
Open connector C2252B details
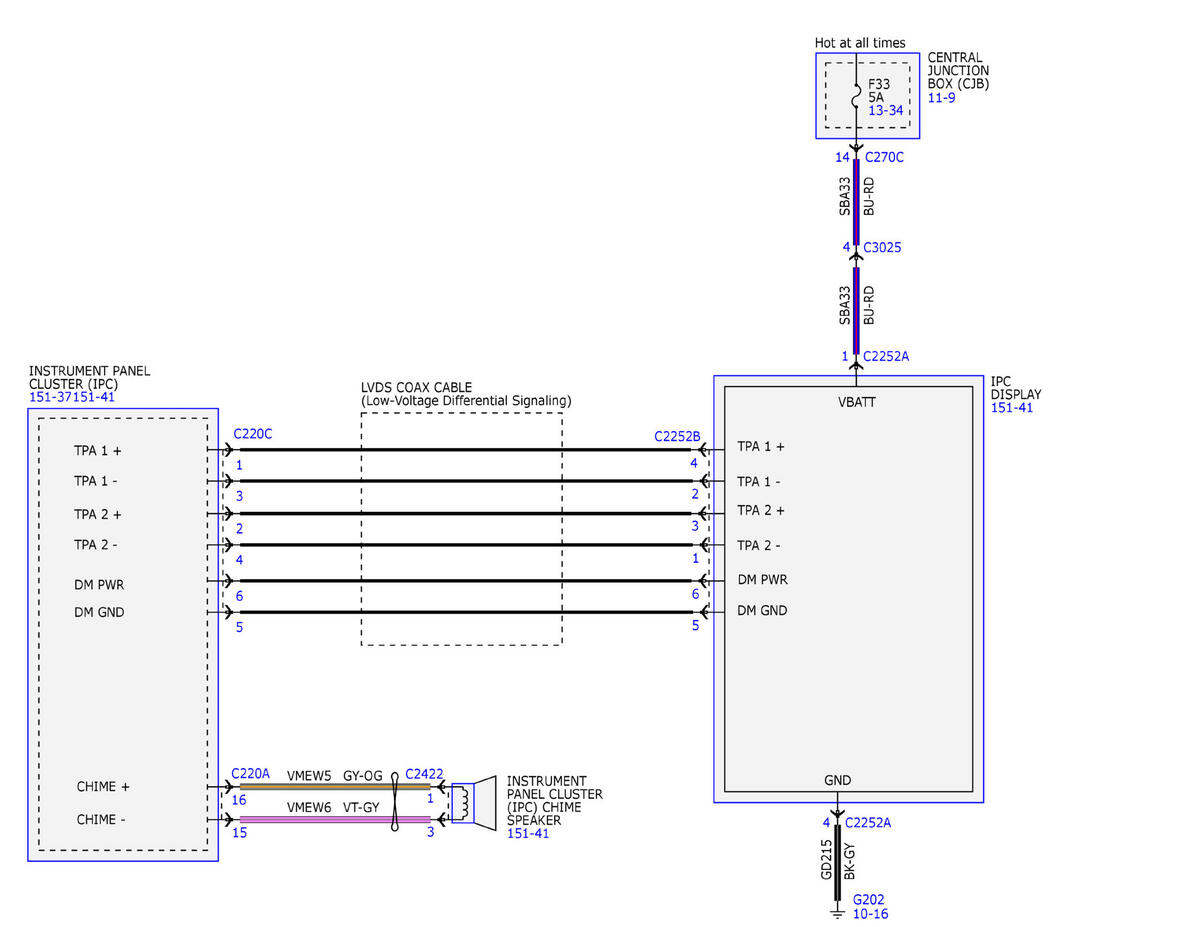point(677,436)
